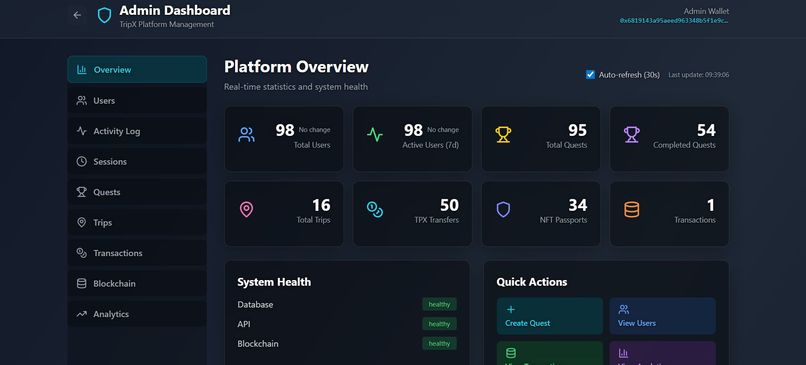Click the green database icon in Quick Actions

pyautogui.click(x=511, y=353)
